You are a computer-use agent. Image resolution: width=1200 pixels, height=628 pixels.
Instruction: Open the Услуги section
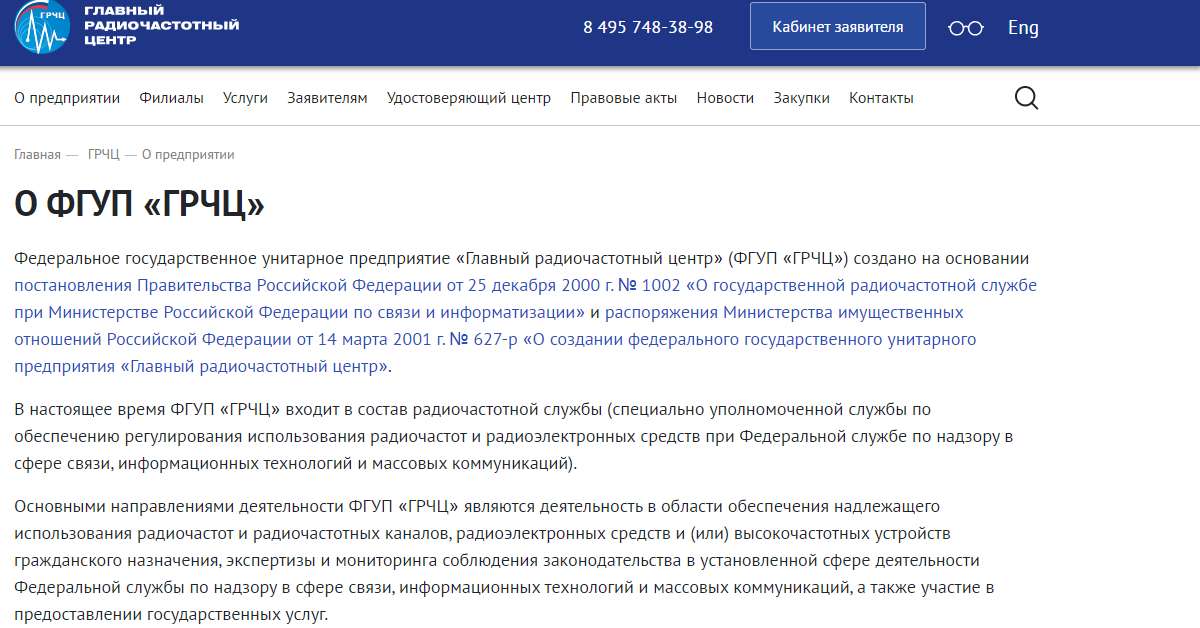[245, 98]
